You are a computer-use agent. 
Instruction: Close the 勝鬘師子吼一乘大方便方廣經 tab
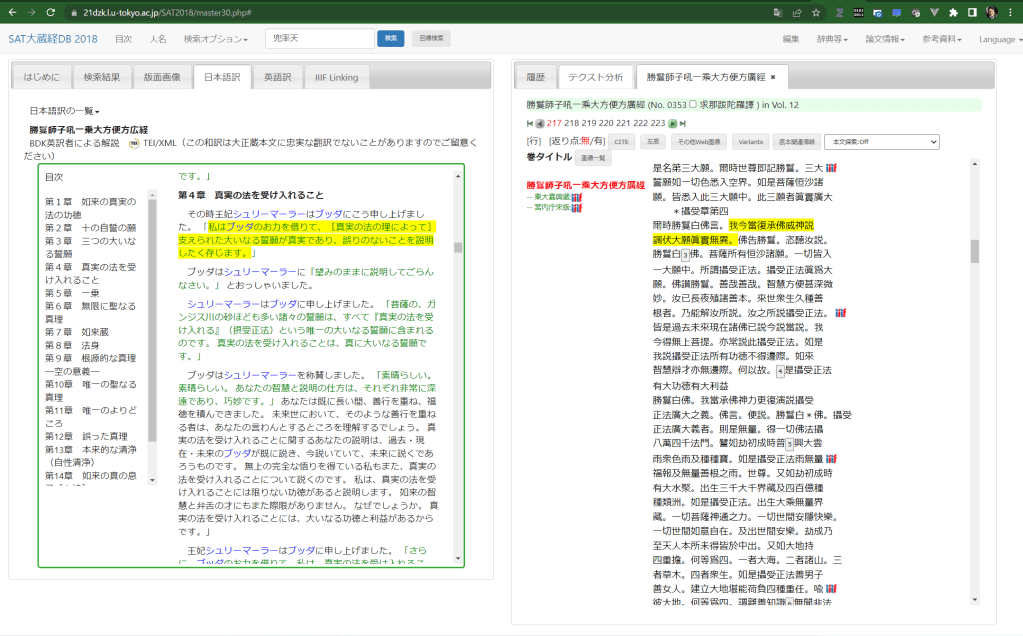tap(773, 76)
